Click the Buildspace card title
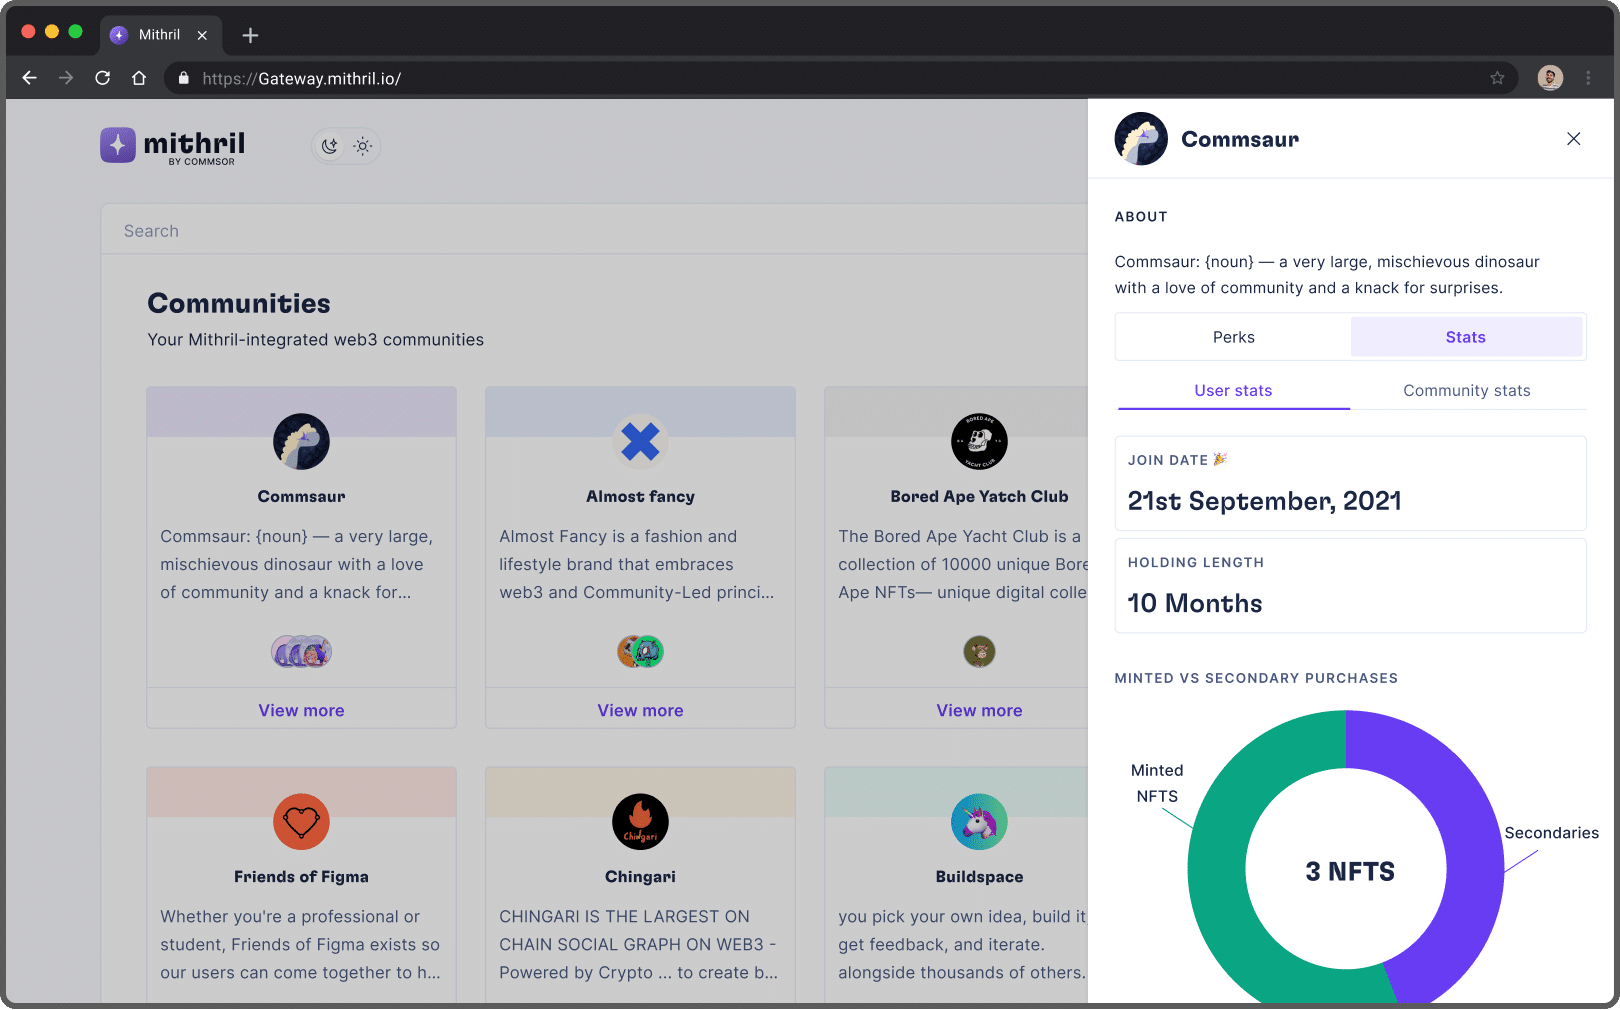 click(x=979, y=876)
